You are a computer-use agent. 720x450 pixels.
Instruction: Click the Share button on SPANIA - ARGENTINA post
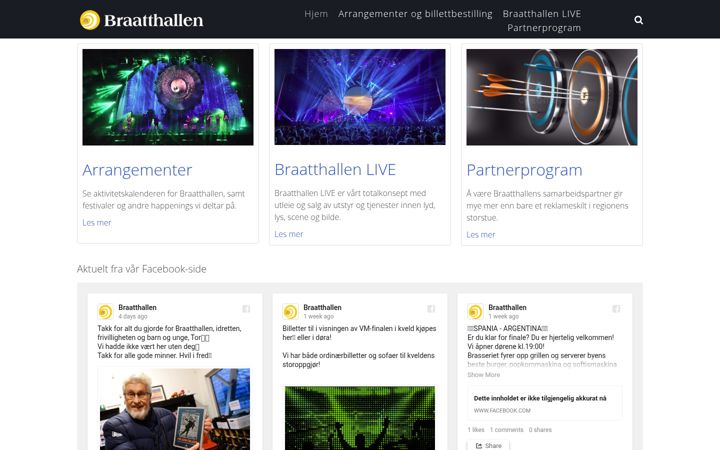488,445
